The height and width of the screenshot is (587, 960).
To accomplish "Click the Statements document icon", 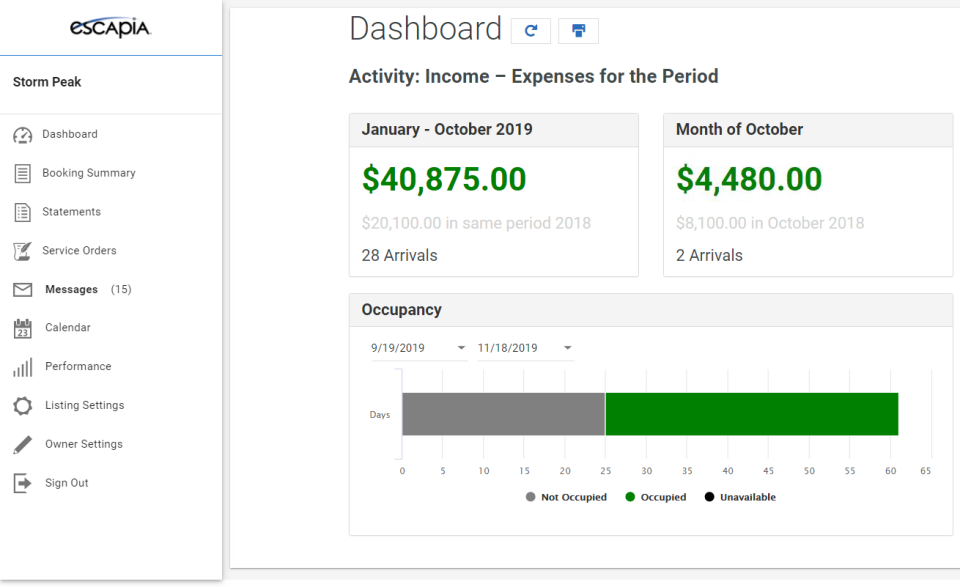I will [x=22, y=212].
